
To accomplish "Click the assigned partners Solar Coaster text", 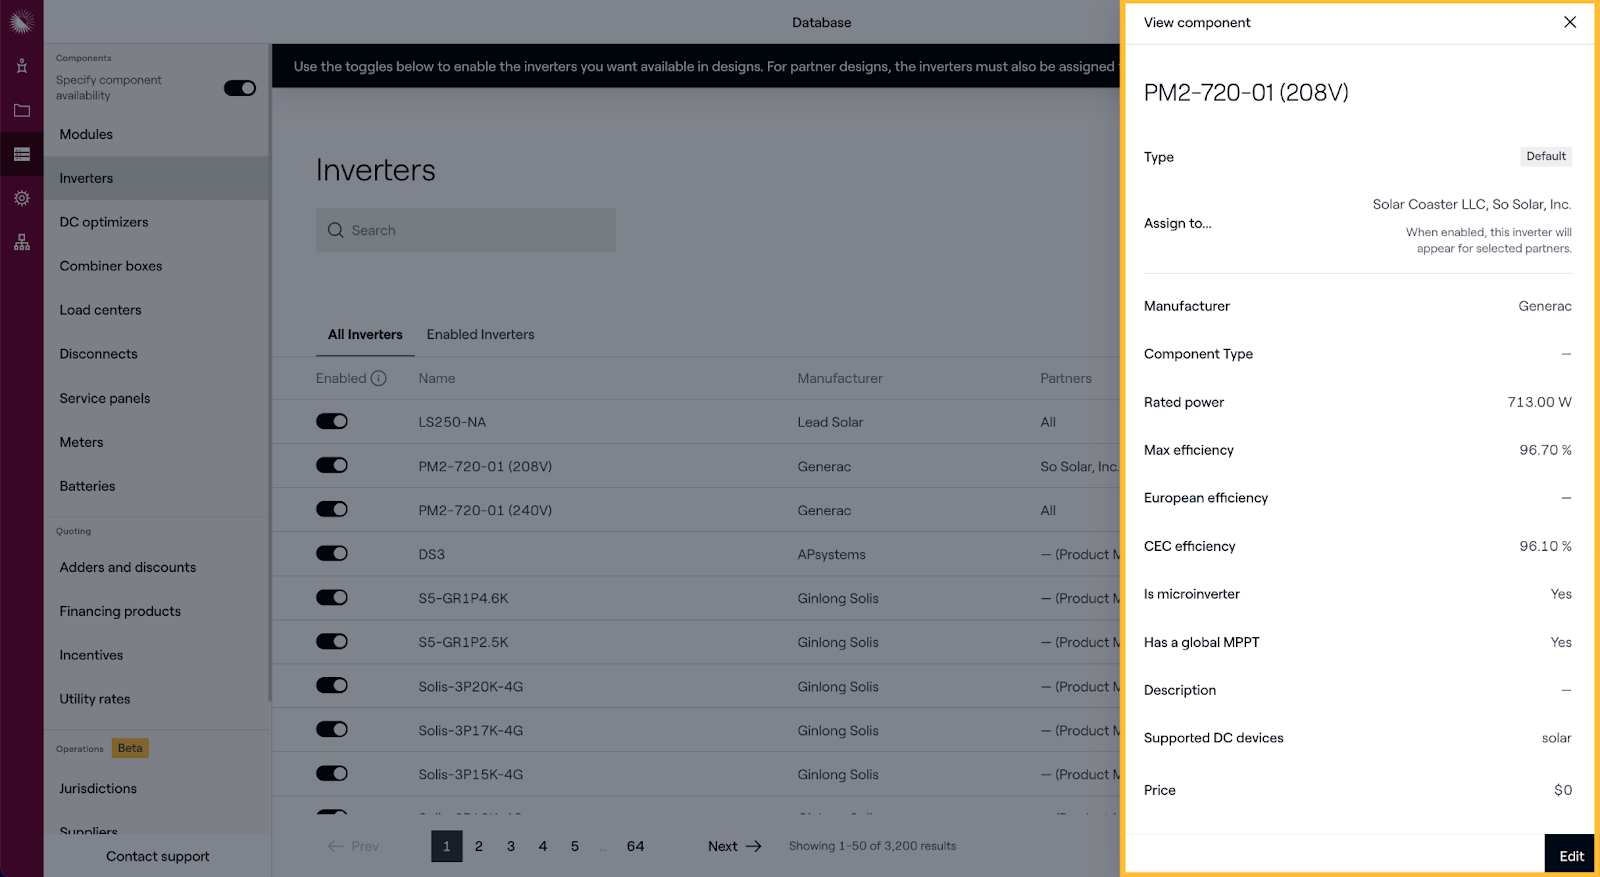I will [1472, 204].
